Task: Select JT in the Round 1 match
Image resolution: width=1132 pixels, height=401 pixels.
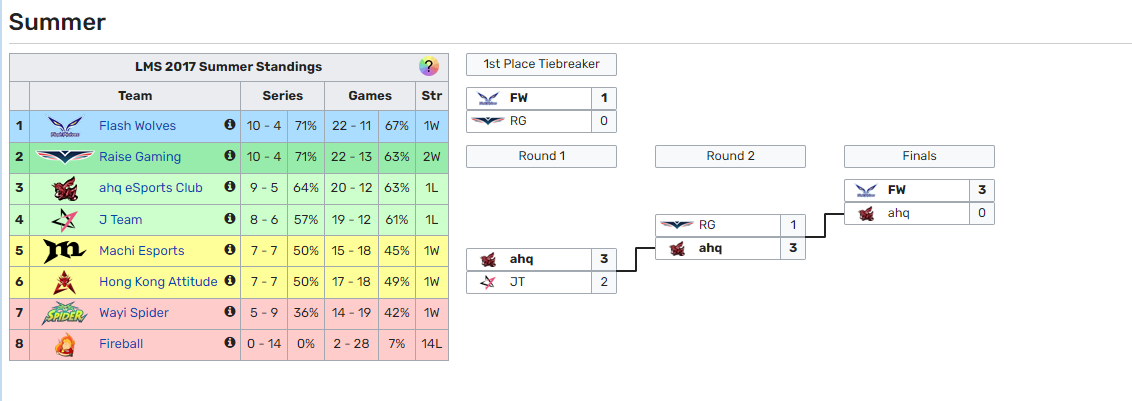Action: (x=518, y=282)
